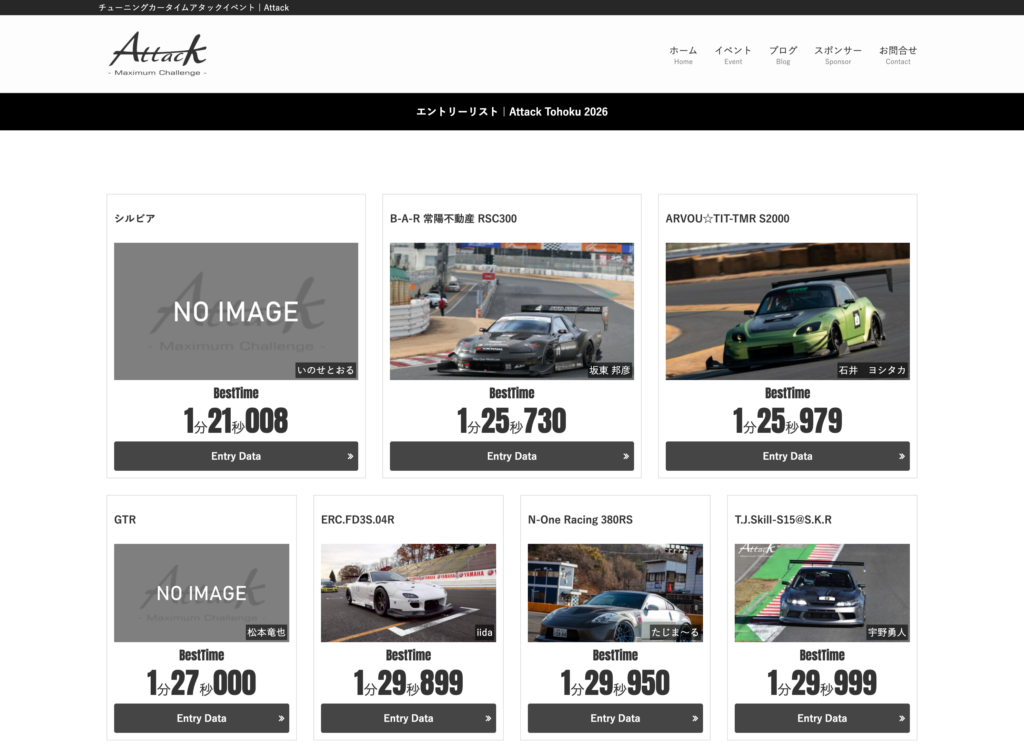Image resolution: width=1024 pixels, height=747 pixels.
Task: Select the N-One Racing 380RS car image
Action: click(x=615, y=592)
